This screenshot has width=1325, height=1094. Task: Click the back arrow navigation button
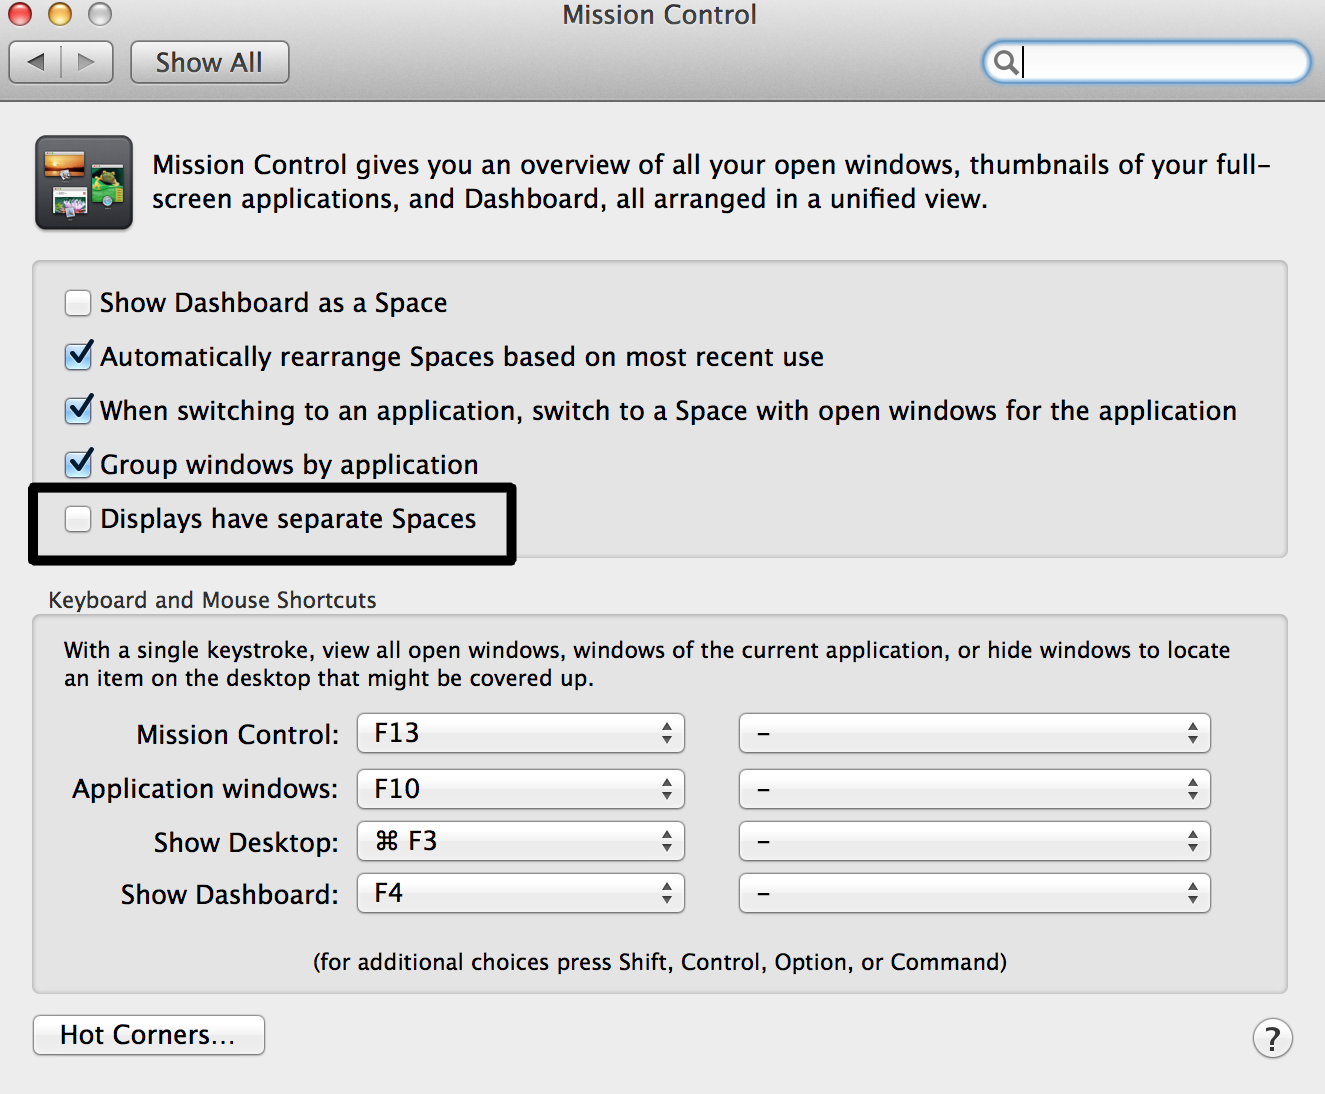point(35,62)
